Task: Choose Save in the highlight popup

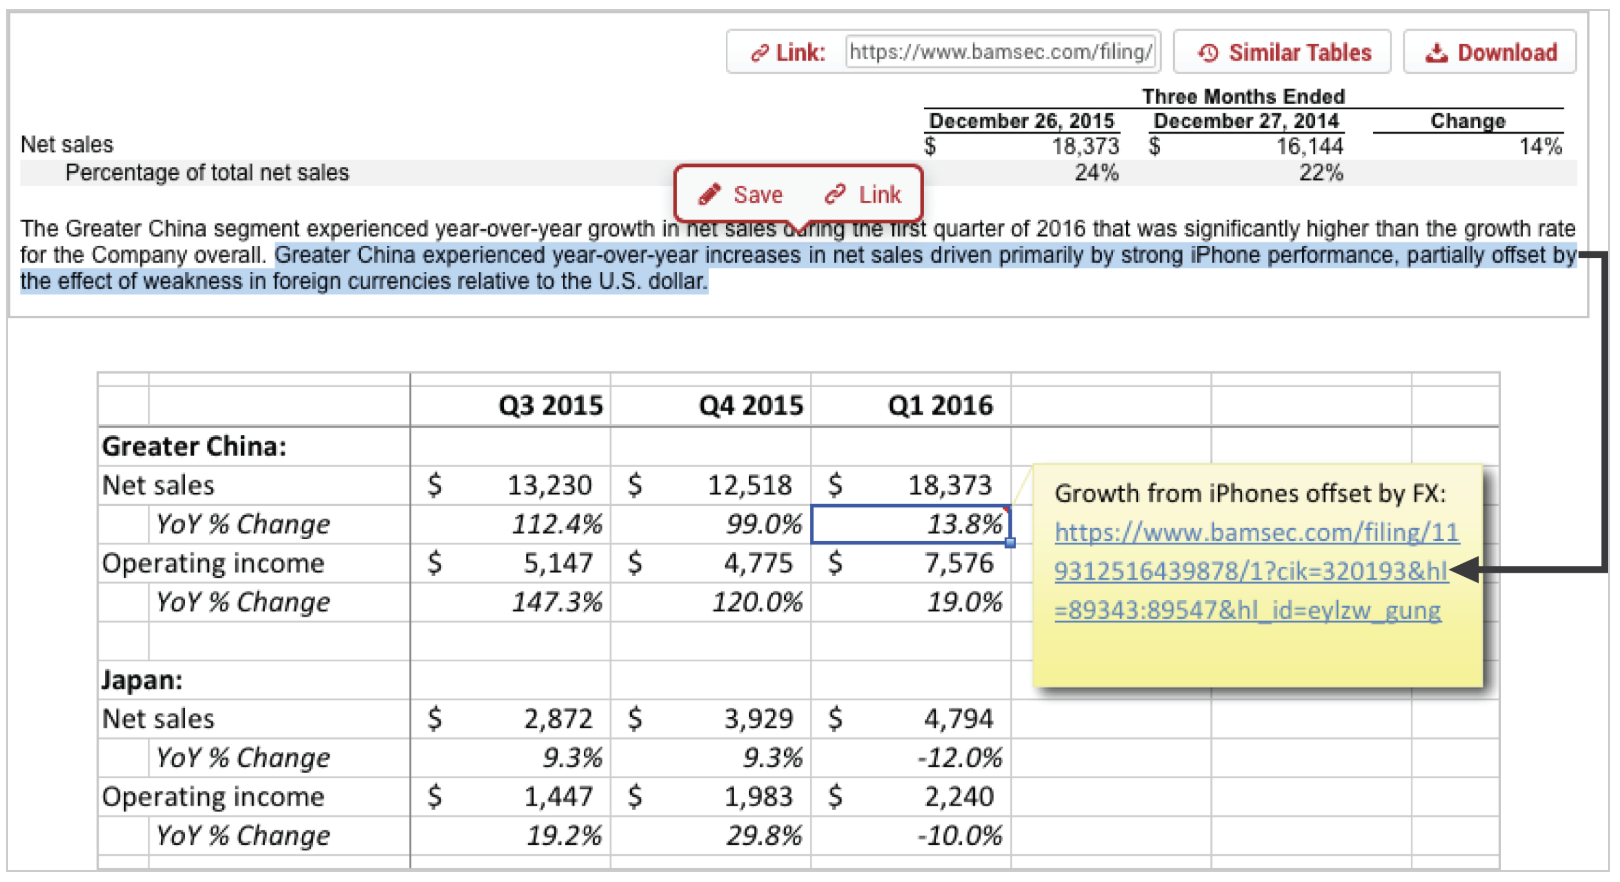Action: 742,195
